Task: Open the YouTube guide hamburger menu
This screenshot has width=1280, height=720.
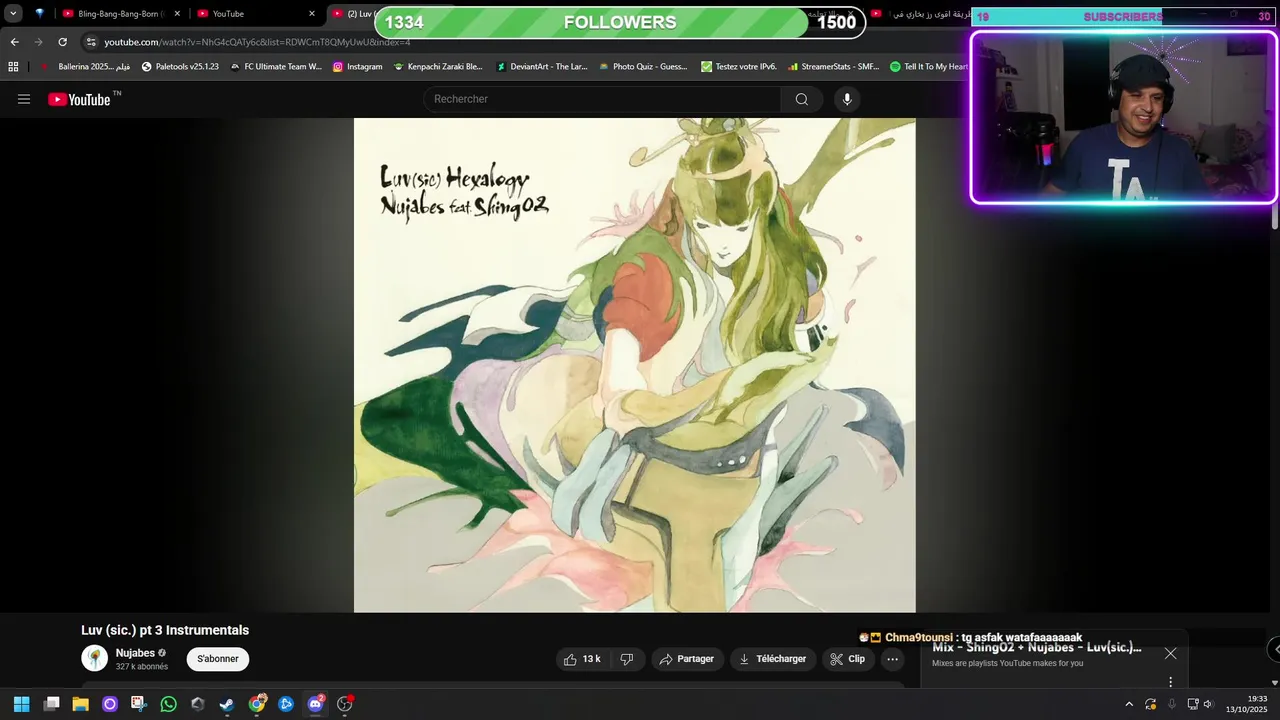Action: (x=24, y=99)
